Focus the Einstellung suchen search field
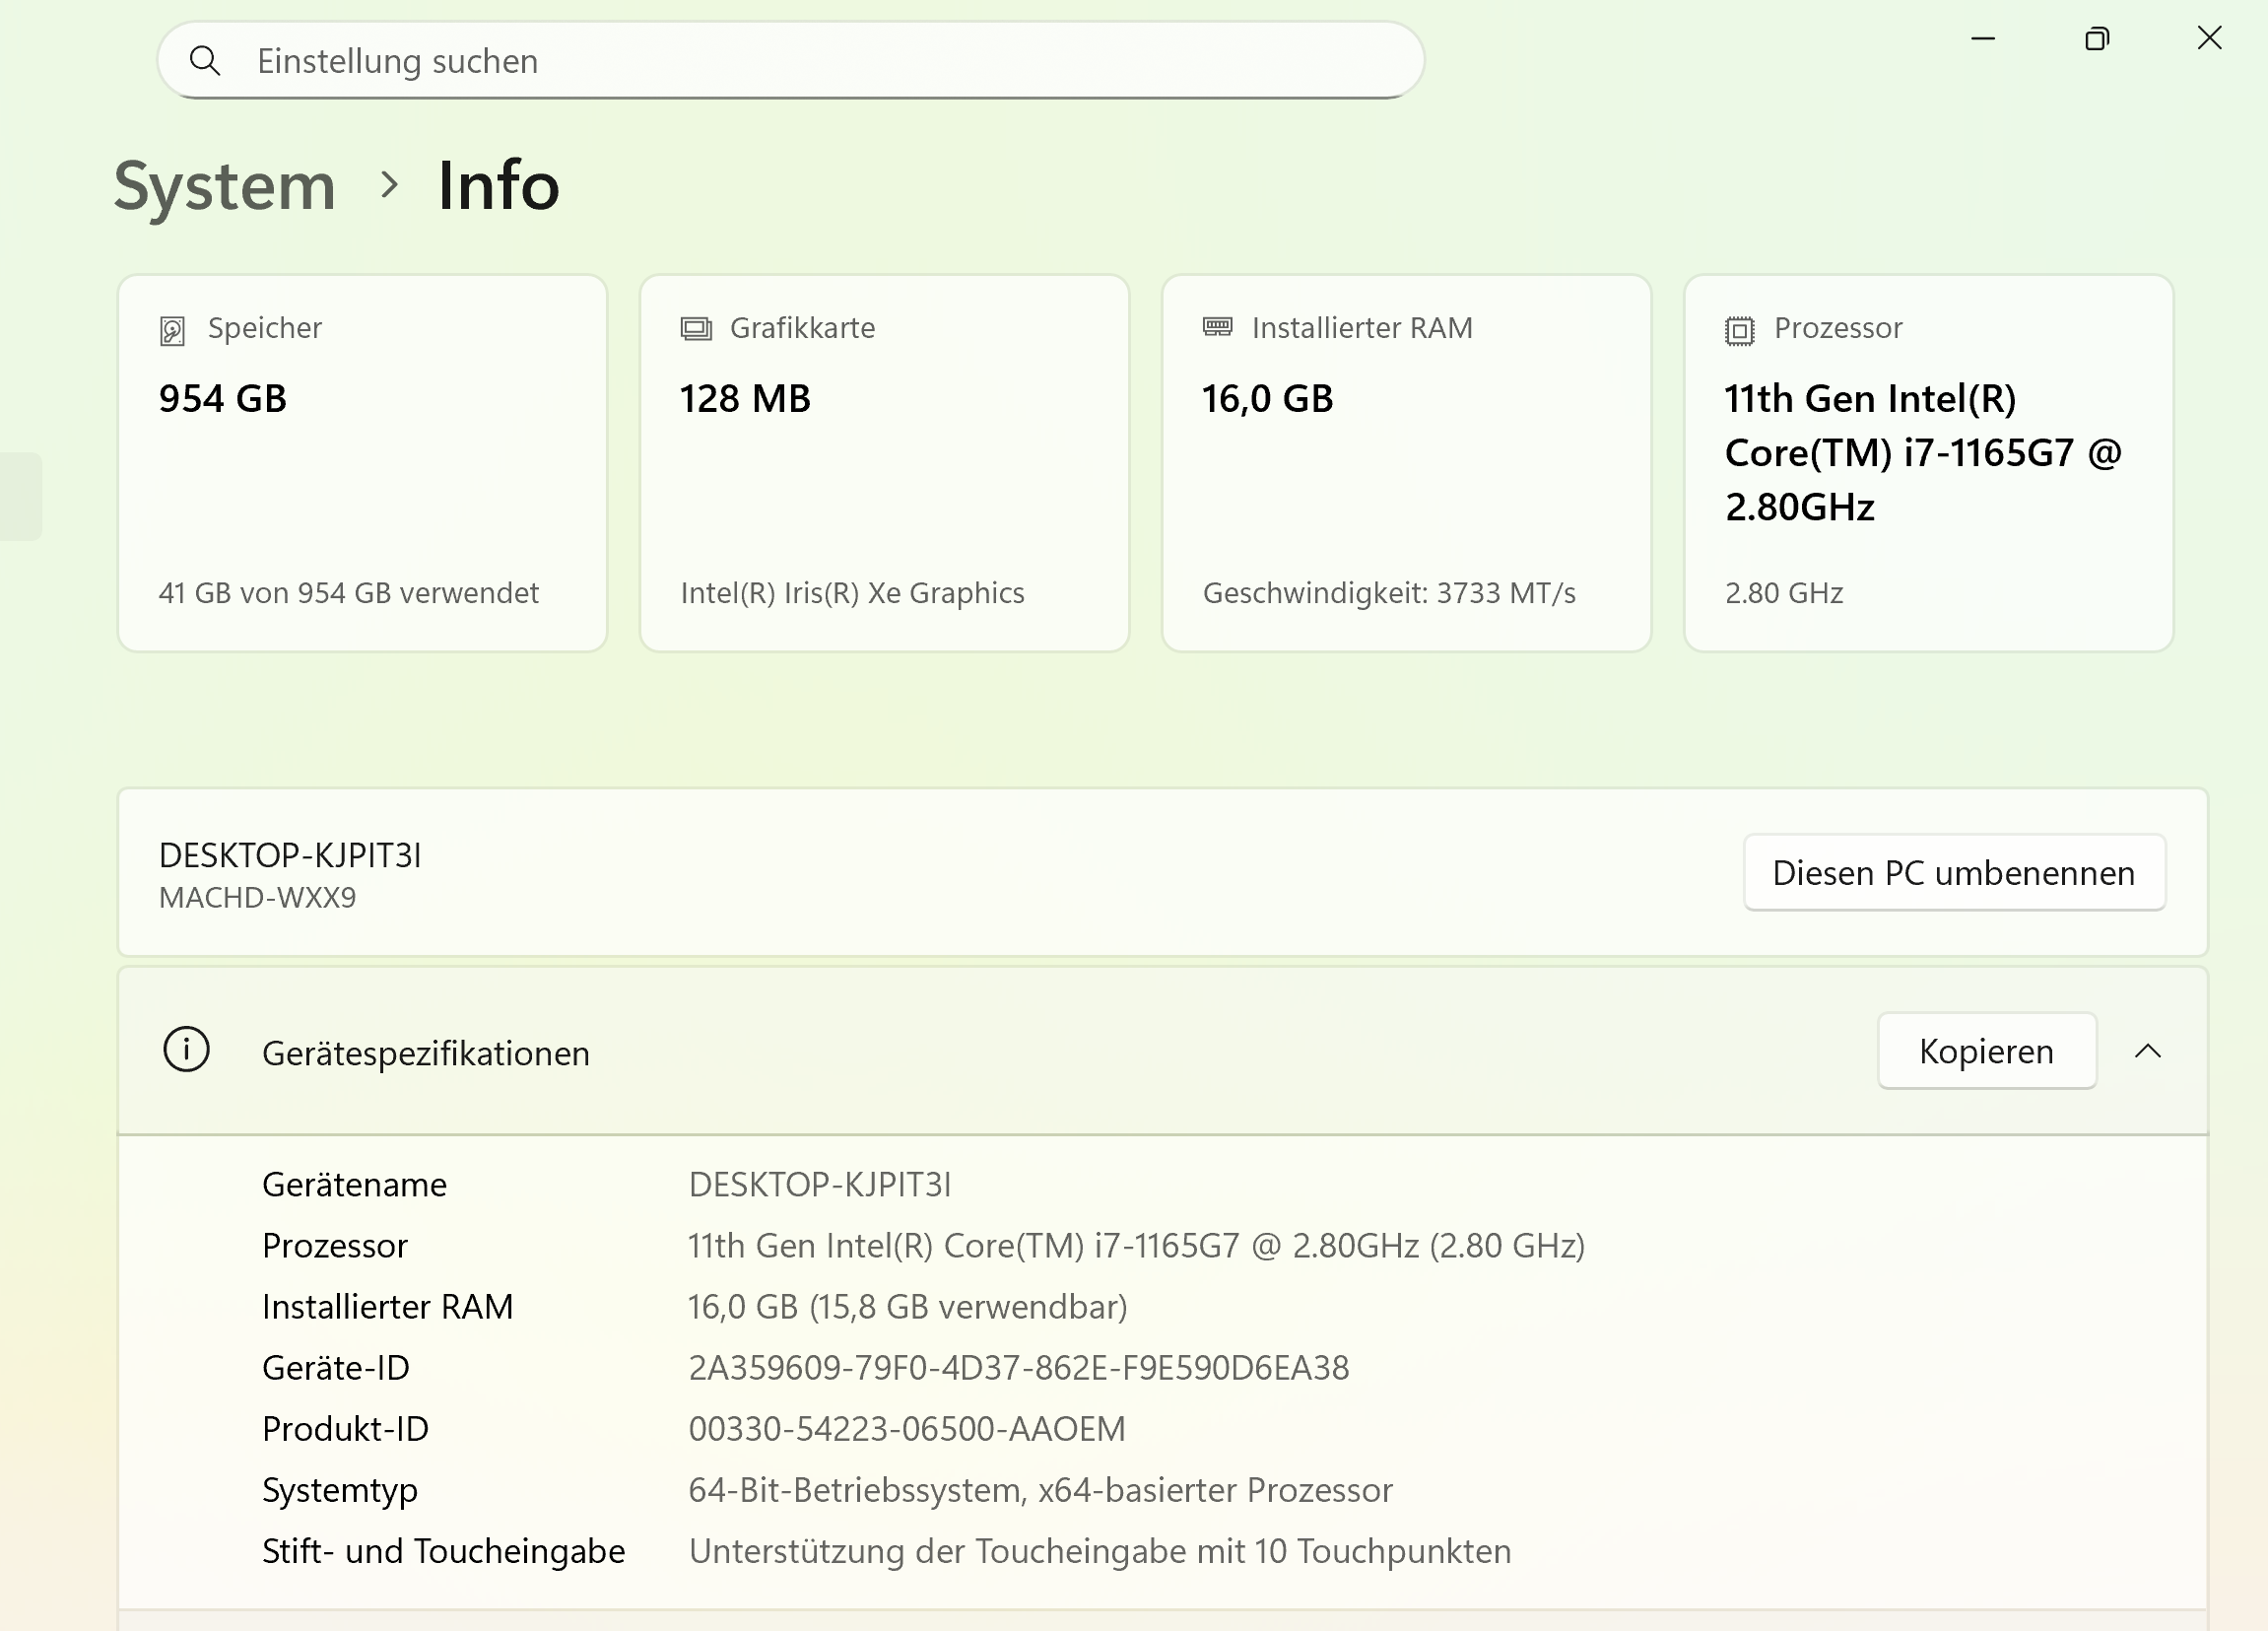Viewport: 2268px width, 1631px height. [790, 61]
